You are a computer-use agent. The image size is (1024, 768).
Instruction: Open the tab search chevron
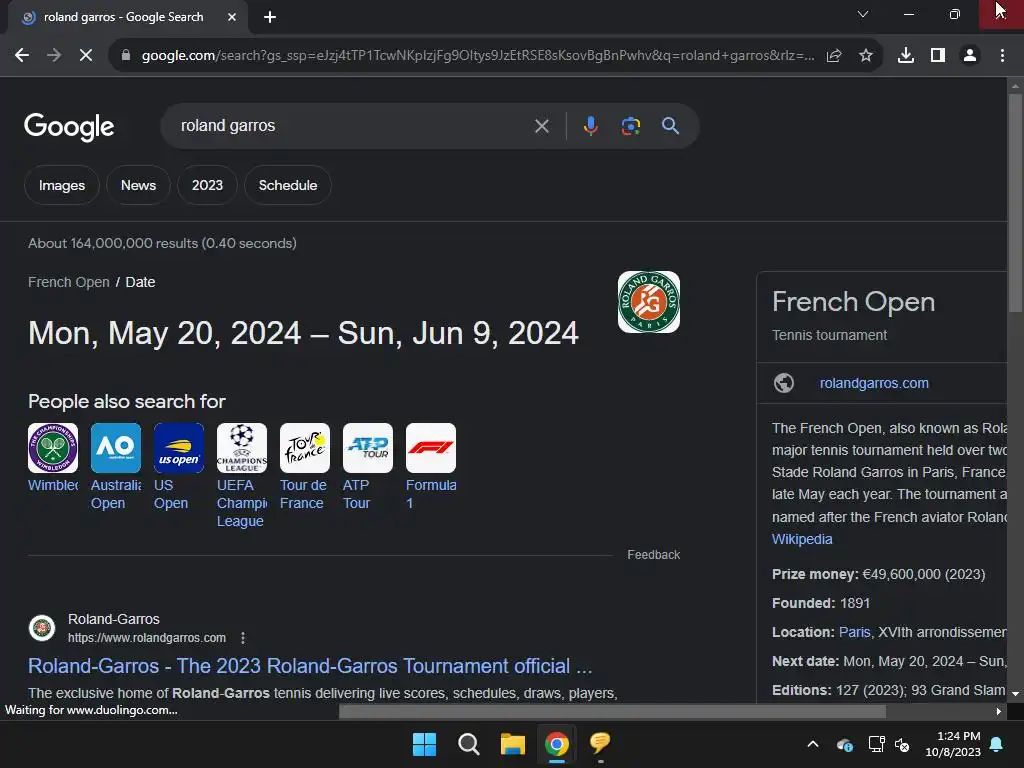click(x=863, y=14)
